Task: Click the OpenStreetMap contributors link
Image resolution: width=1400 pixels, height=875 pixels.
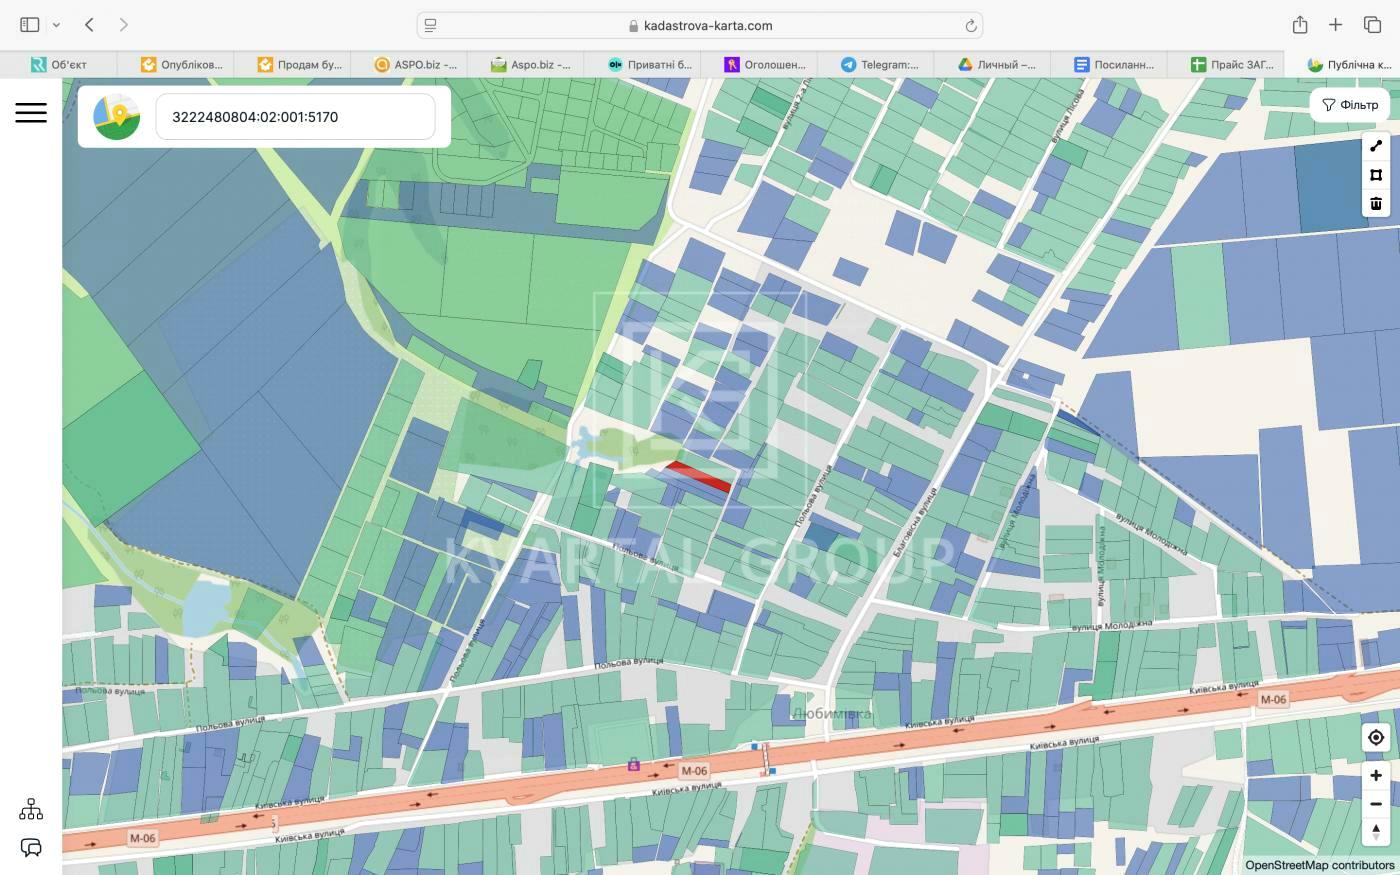Action: [1319, 866]
